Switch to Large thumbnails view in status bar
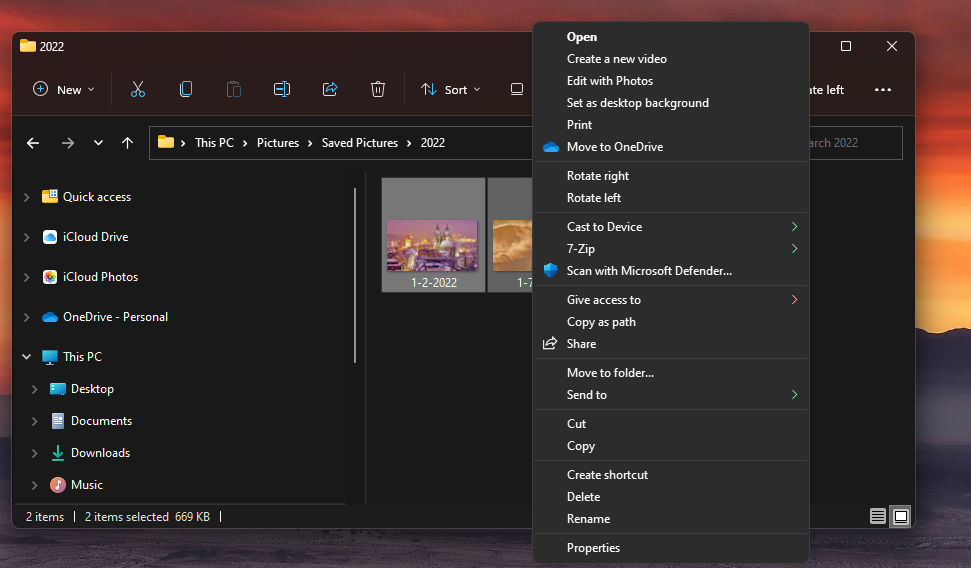This screenshot has width=971, height=568. [901, 516]
